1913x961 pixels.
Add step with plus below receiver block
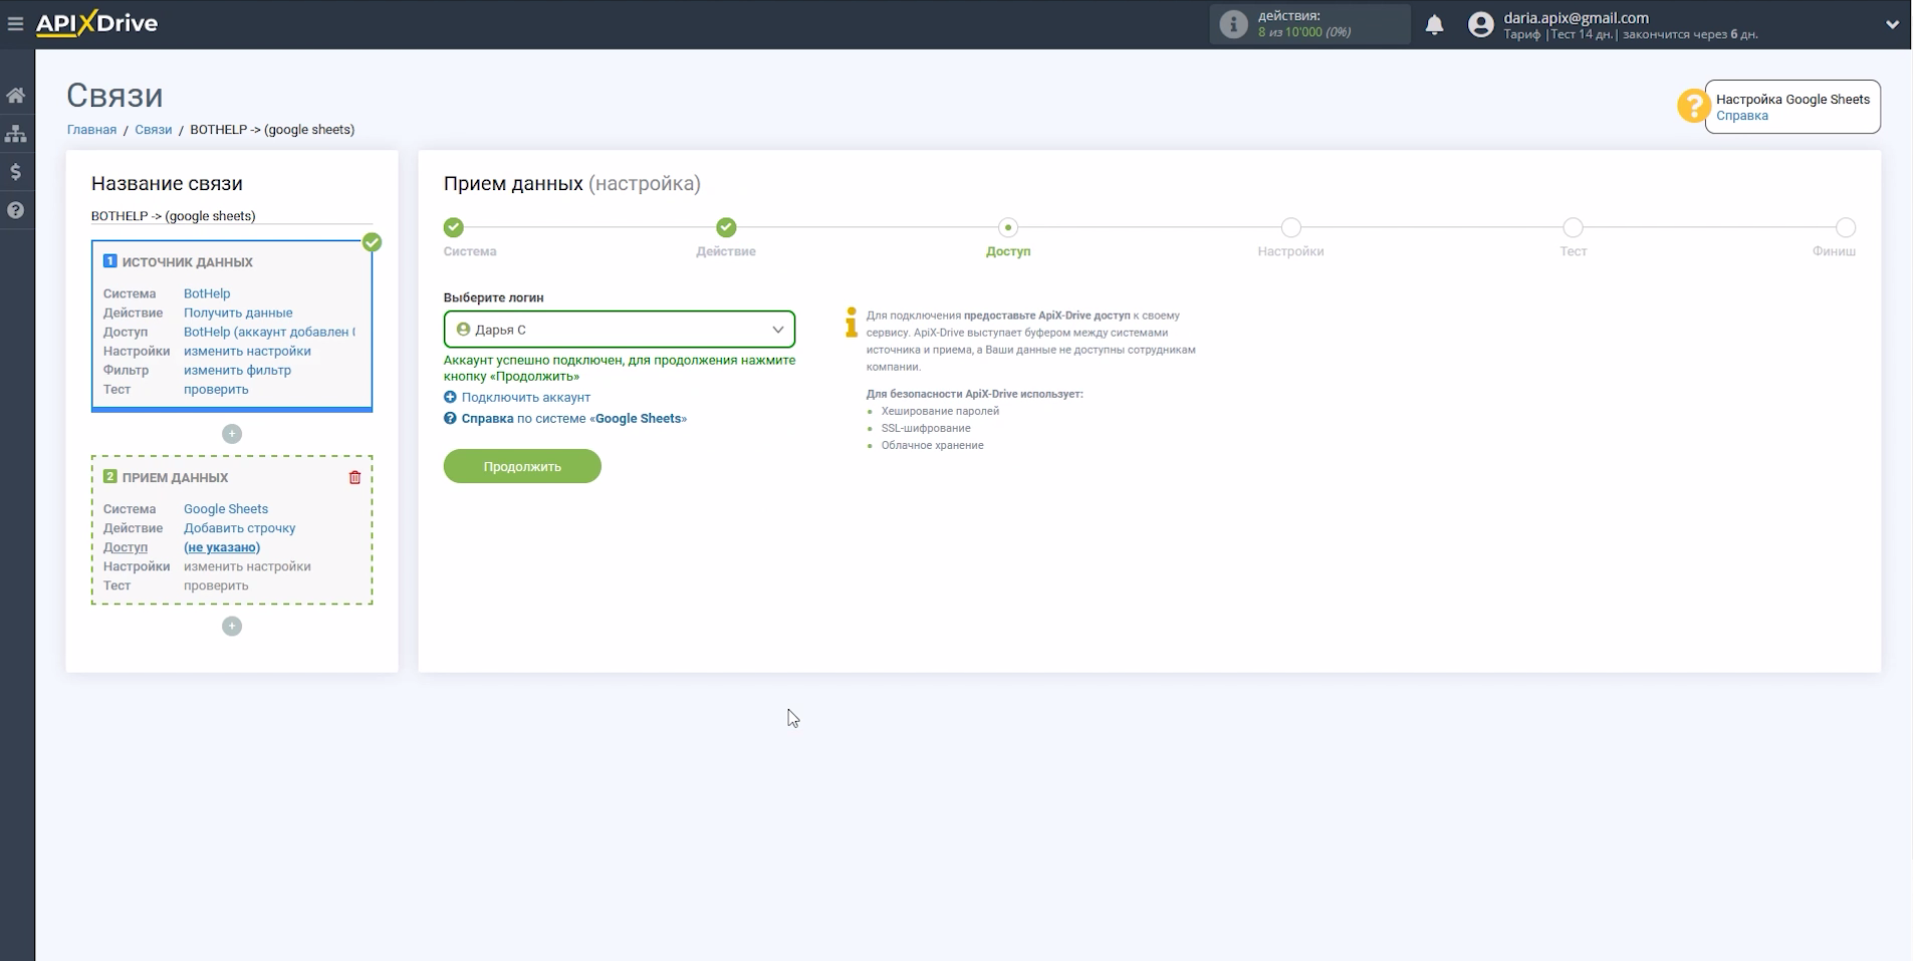pos(232,626)
